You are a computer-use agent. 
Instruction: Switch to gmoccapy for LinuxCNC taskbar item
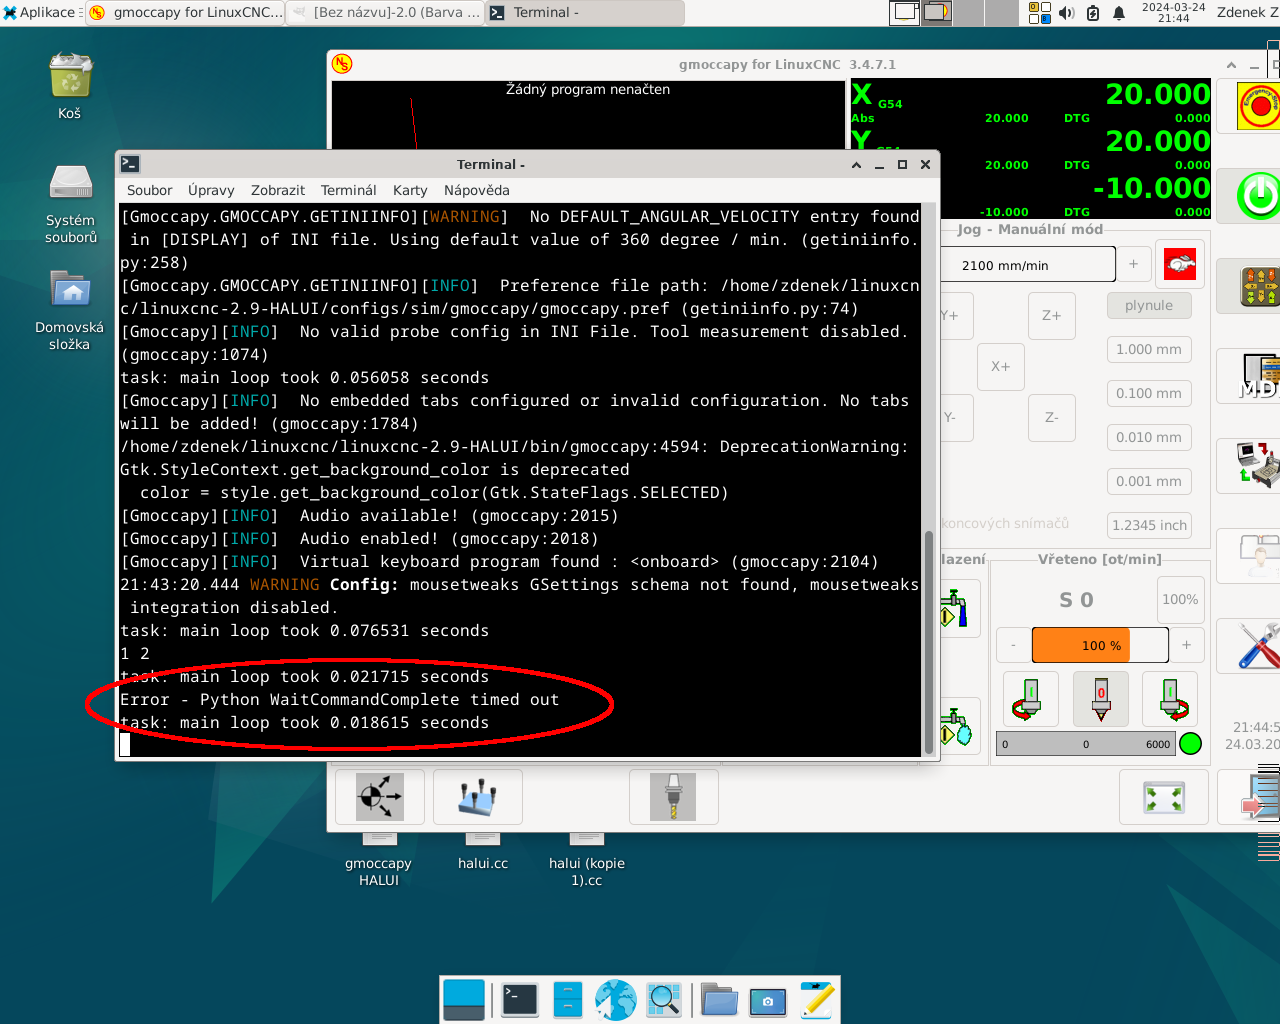[186, 12]
